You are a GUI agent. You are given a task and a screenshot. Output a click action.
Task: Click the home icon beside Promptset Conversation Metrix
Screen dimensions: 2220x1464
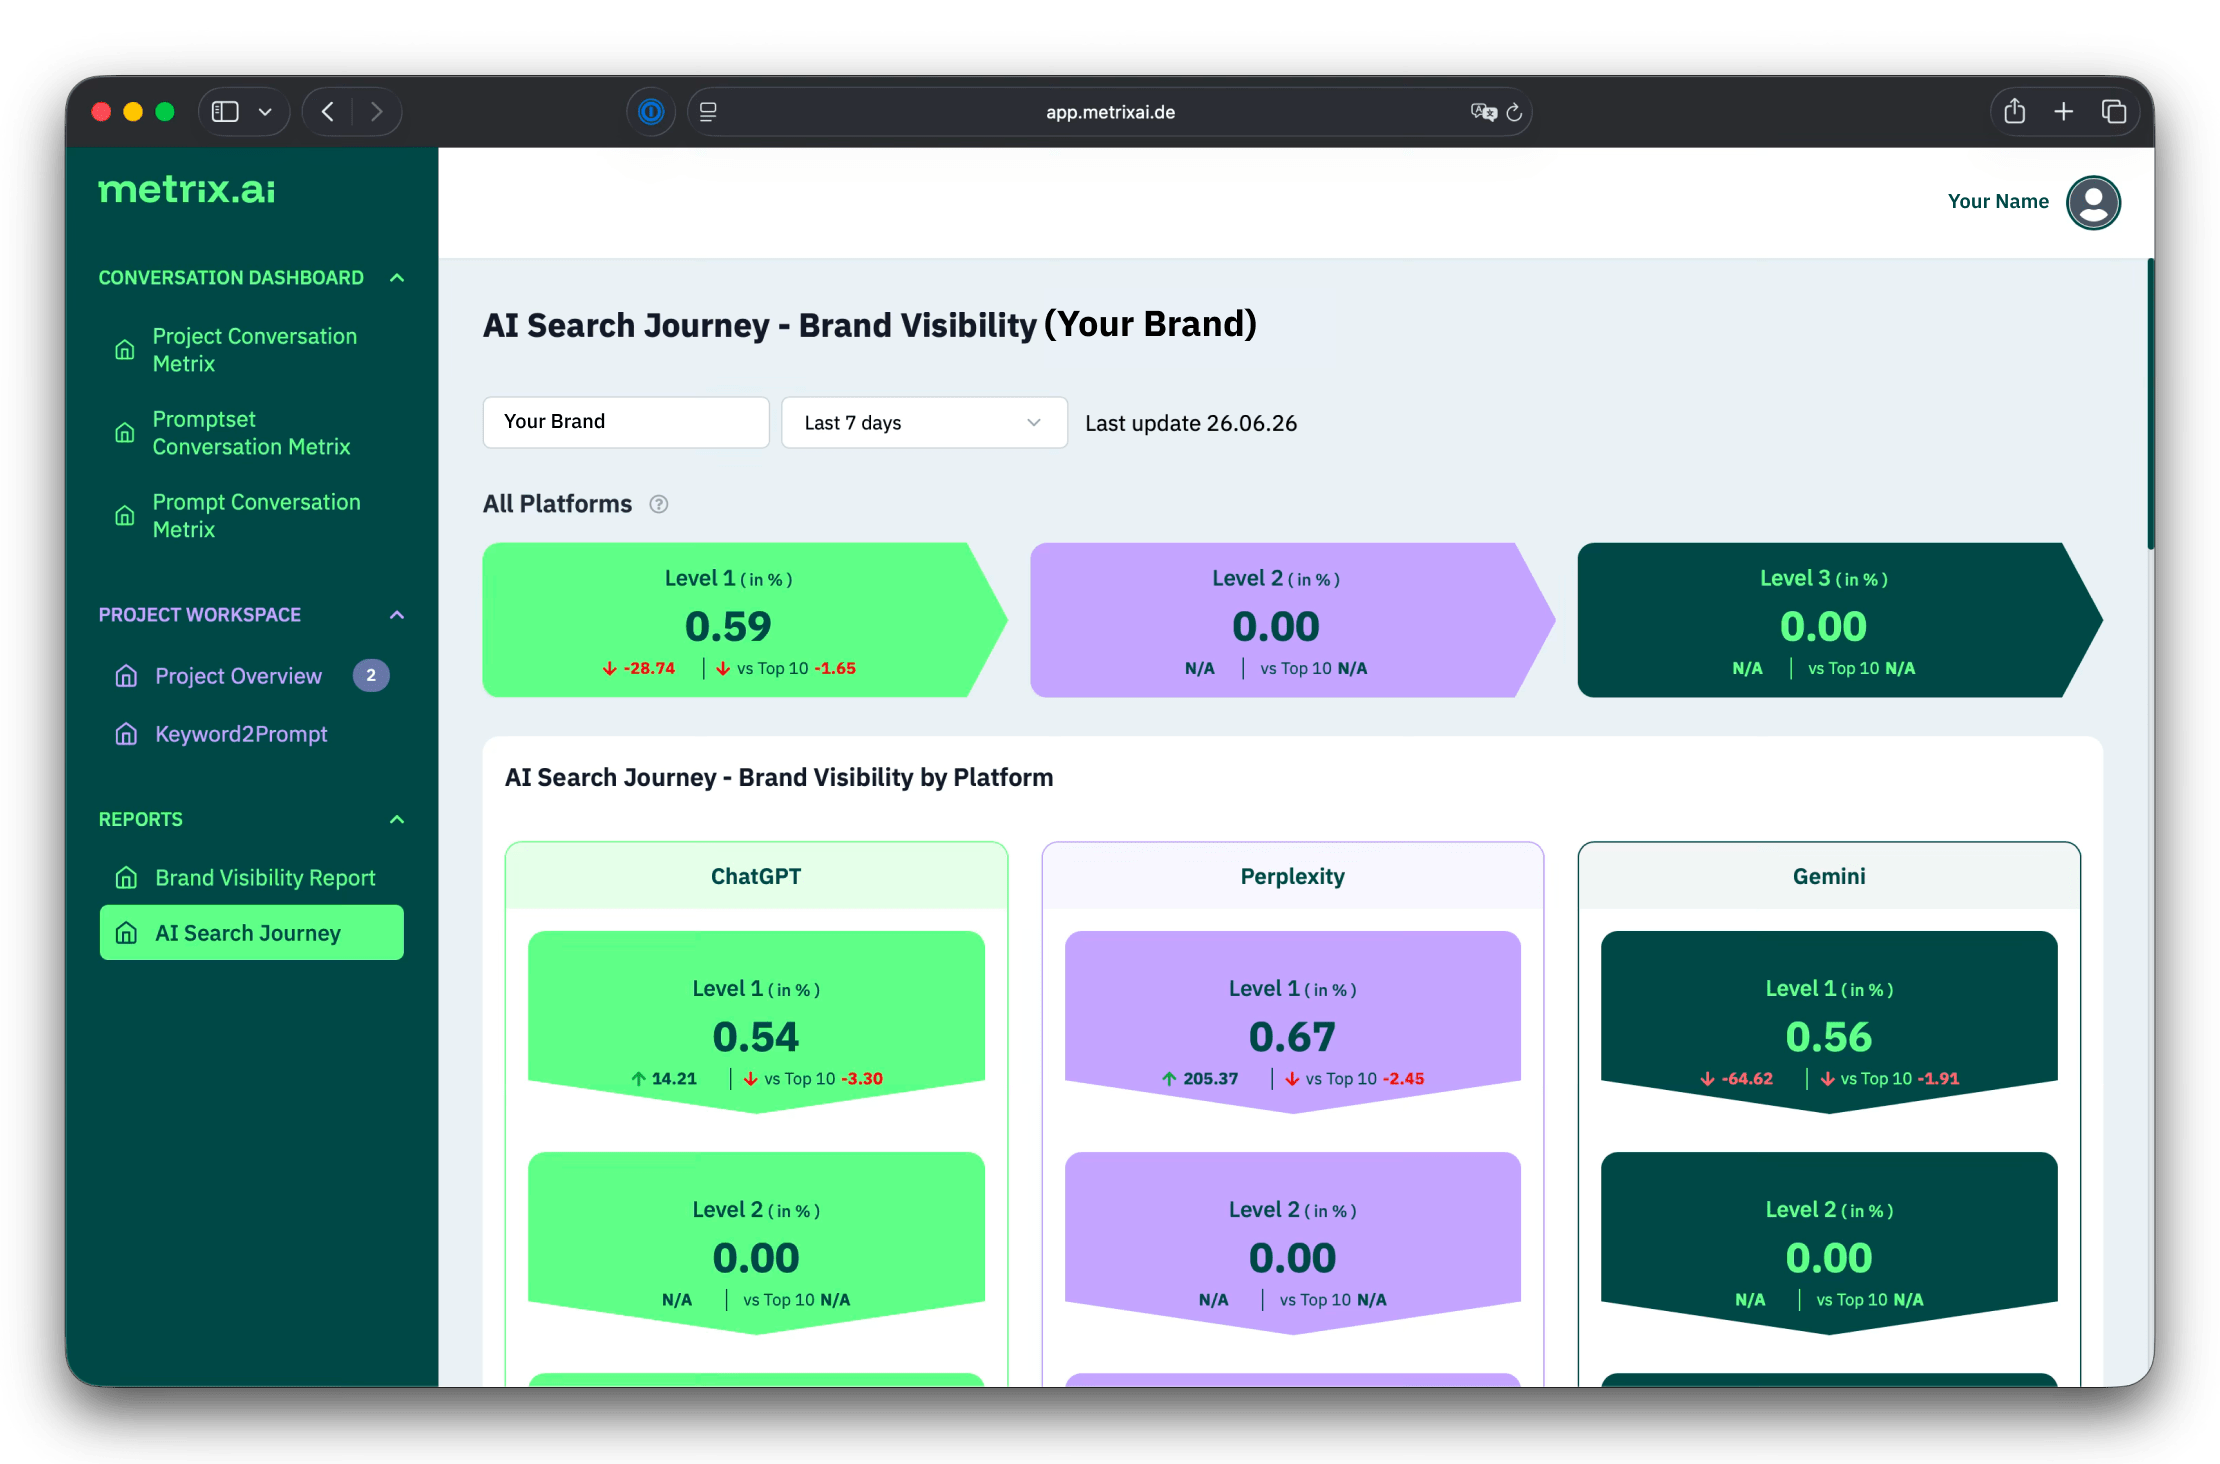coord(125,433)
